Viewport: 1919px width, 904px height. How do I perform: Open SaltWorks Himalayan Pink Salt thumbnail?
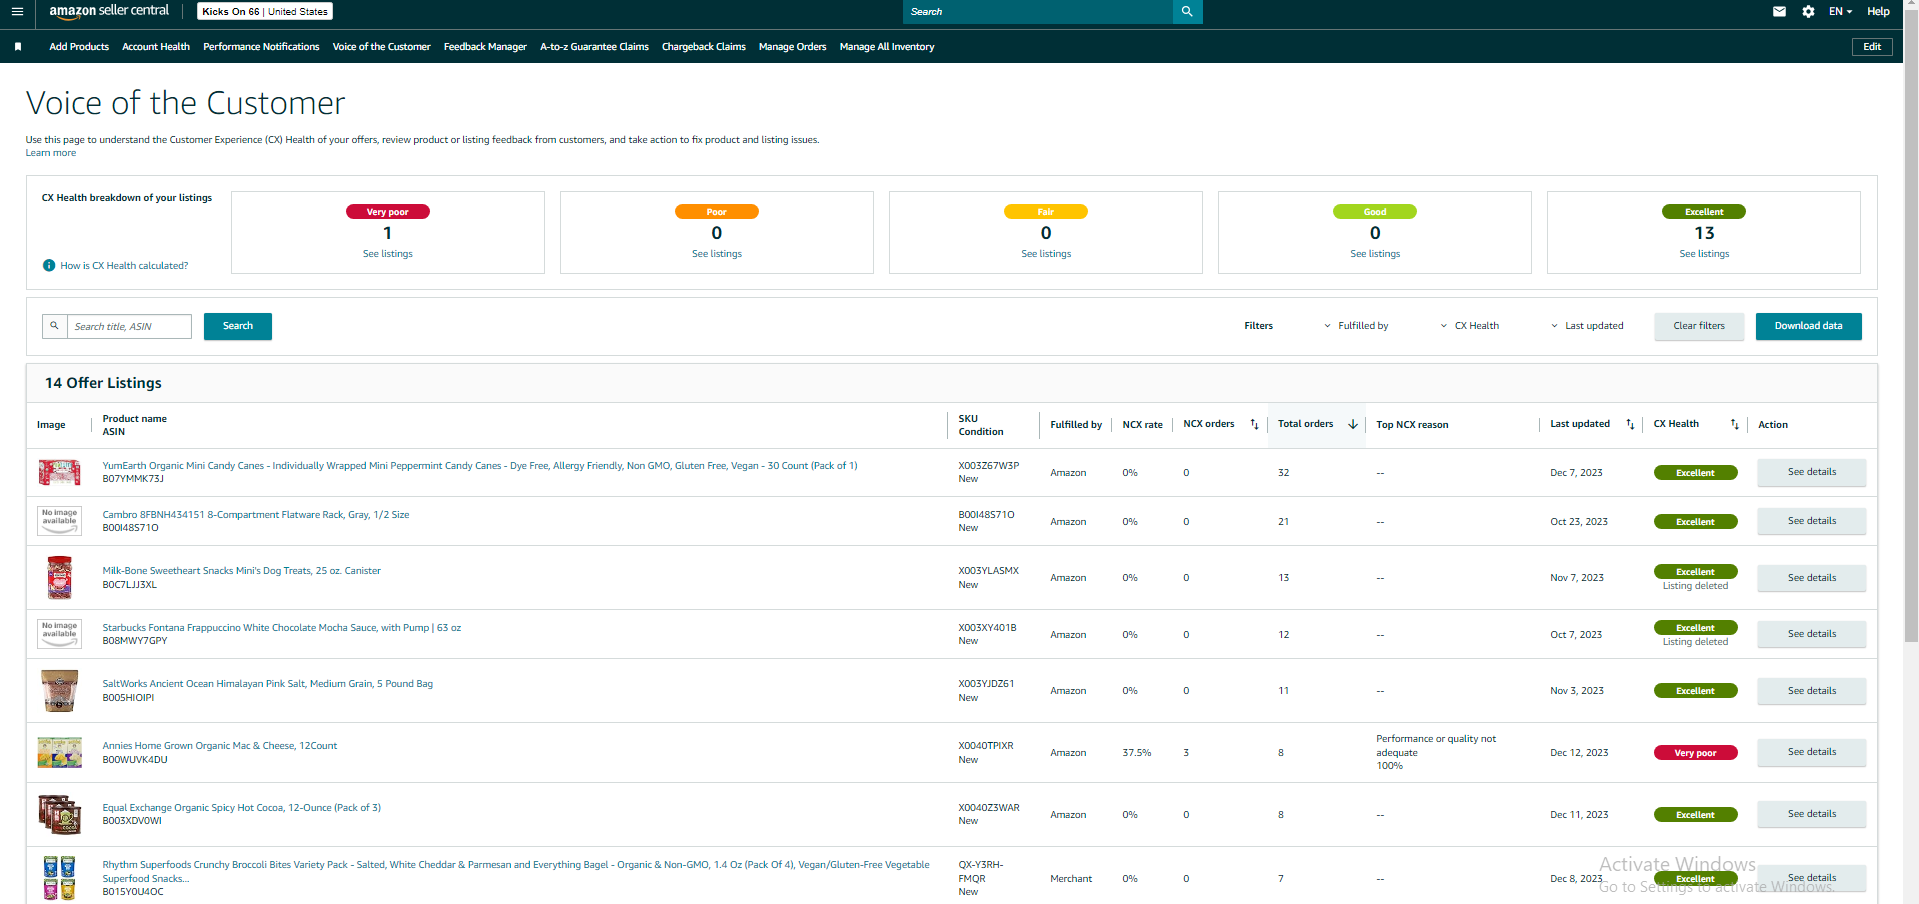point(60,691)
